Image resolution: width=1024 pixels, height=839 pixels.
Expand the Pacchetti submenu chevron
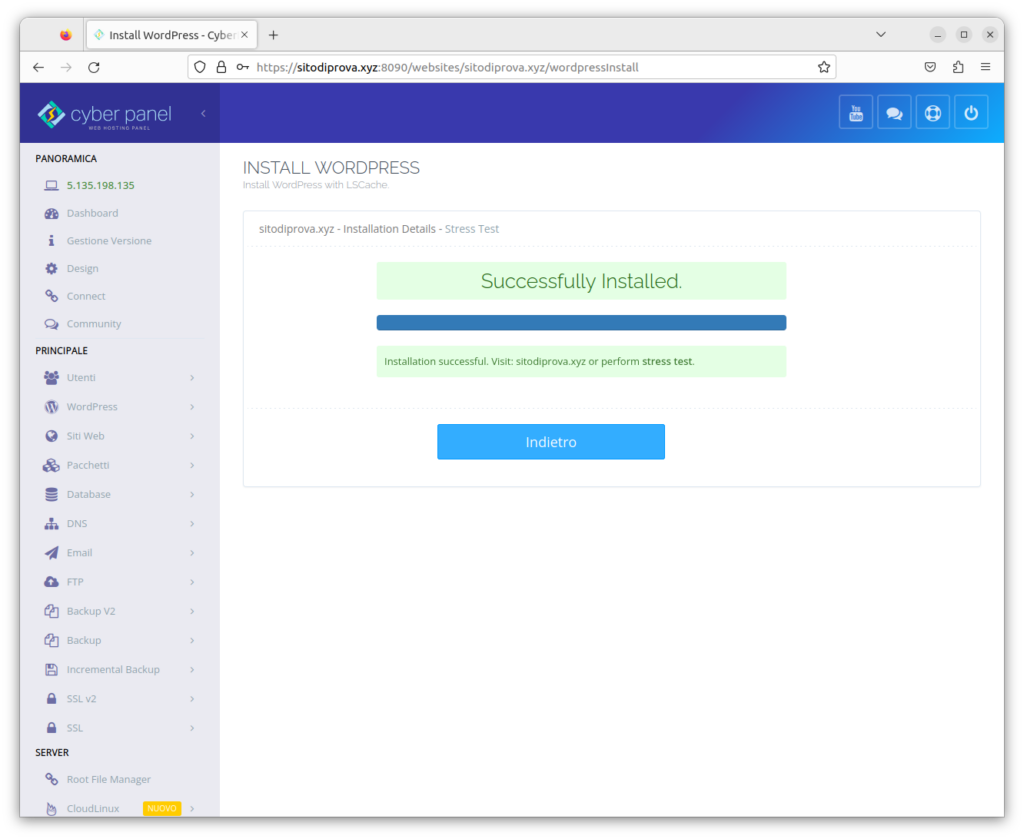click(x=192, y=465)
